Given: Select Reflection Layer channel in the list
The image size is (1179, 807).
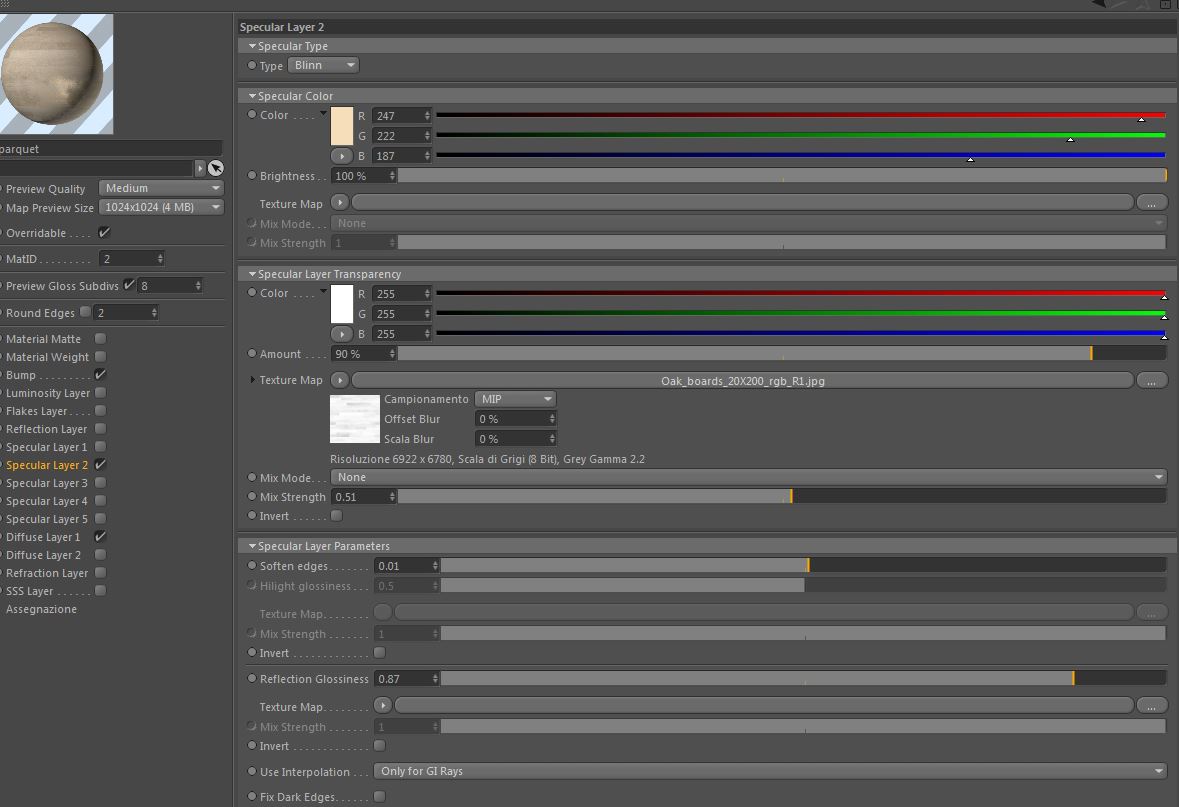Looking at the screenshot, I should (x=47, y=429).
